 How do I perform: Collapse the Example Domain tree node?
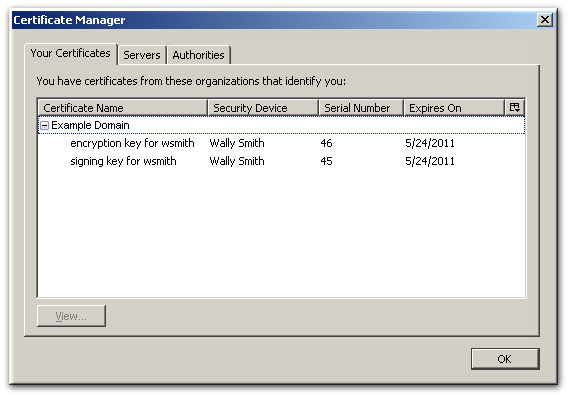coord(44,126)
